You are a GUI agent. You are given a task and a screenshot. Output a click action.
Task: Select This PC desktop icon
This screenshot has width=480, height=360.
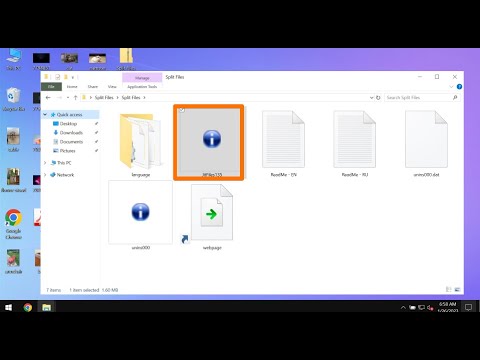click(x=13, y=60)
